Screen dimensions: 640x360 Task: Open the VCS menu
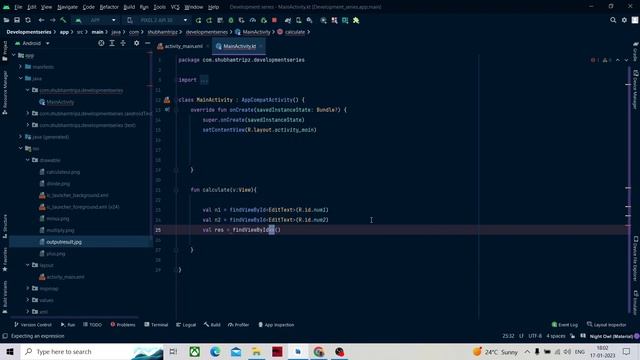tap(175, 7)
